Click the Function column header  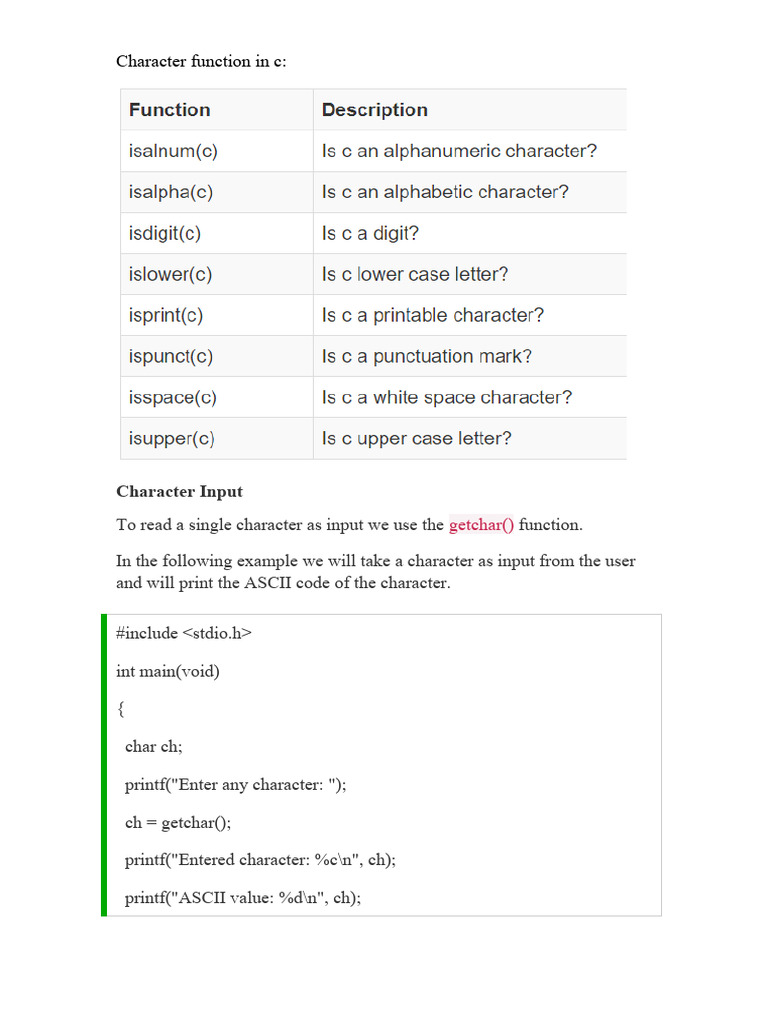[x=170, y=110]
